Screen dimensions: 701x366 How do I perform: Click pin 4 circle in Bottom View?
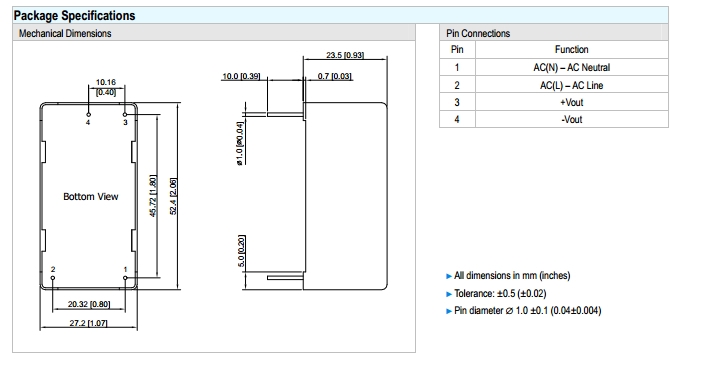(89, 115)
